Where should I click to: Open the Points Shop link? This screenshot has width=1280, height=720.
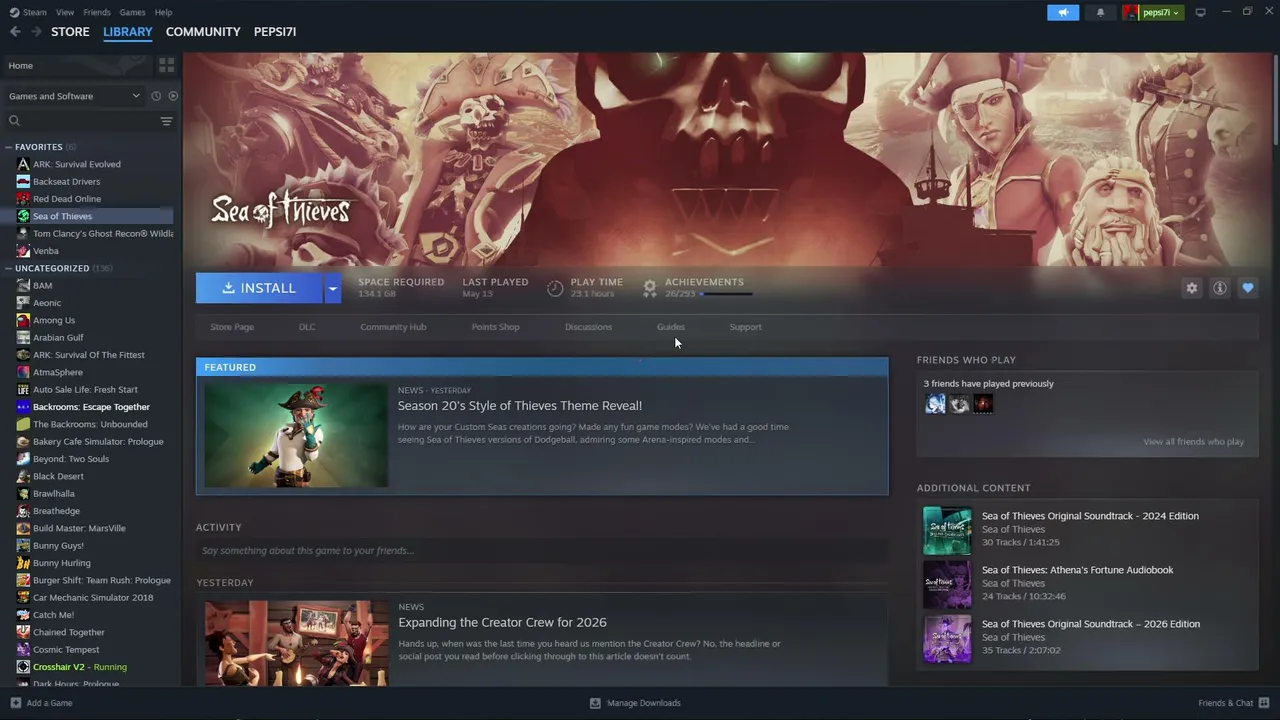point(495,327)
